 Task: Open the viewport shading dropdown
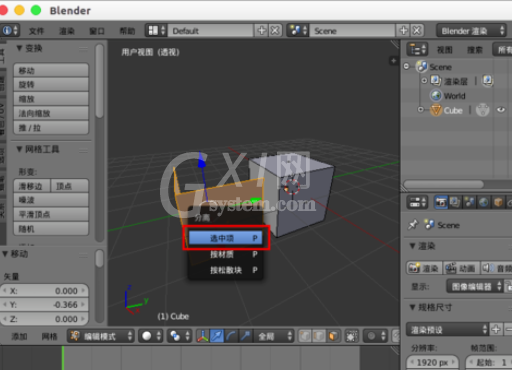(x=151, y=336)
